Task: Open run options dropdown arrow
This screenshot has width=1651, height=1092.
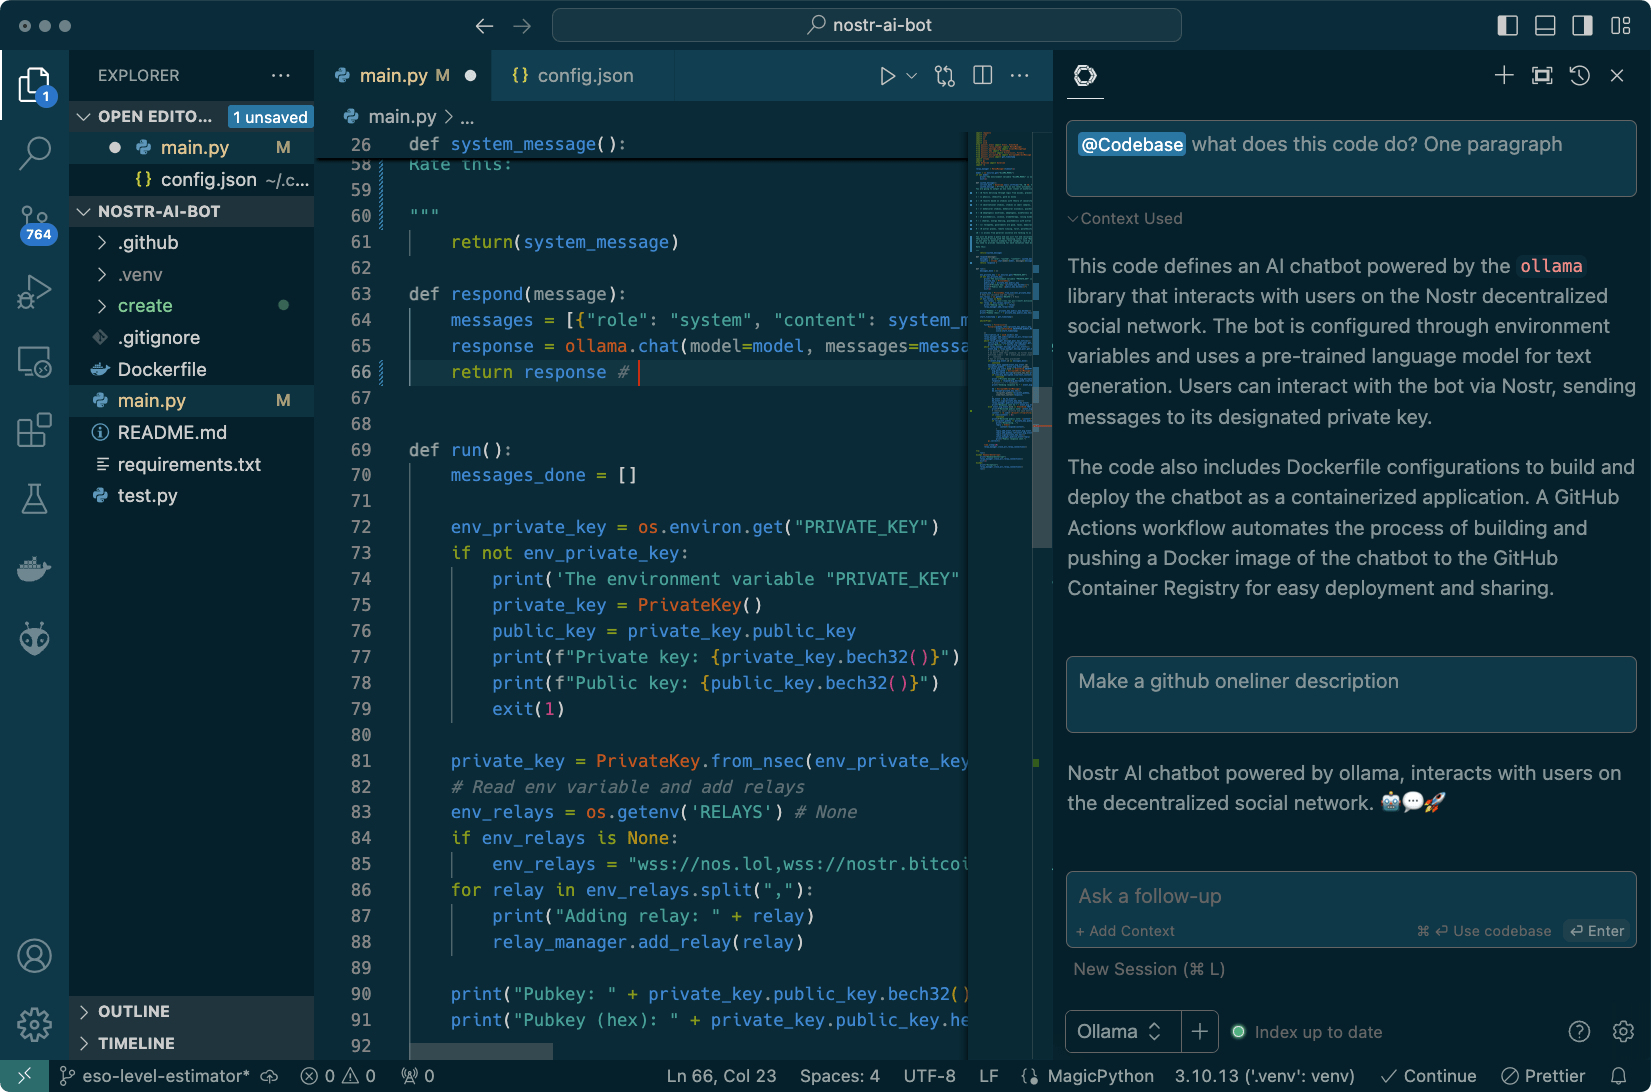Action: pyautogui.click(x=911, y=76)
